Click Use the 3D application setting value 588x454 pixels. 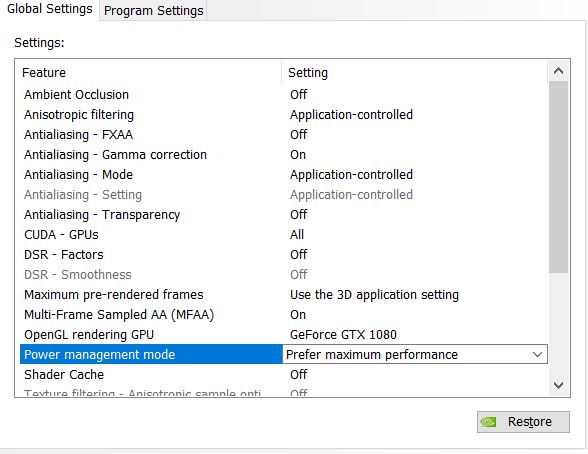(x=374, y=295)
